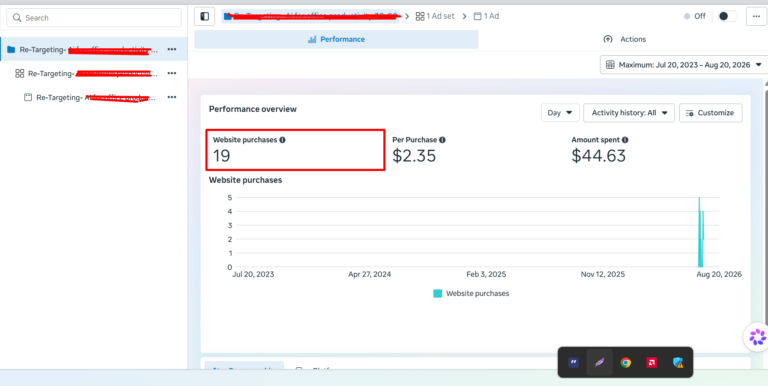Select the Re-Targeting ad row

pos(94,97)
